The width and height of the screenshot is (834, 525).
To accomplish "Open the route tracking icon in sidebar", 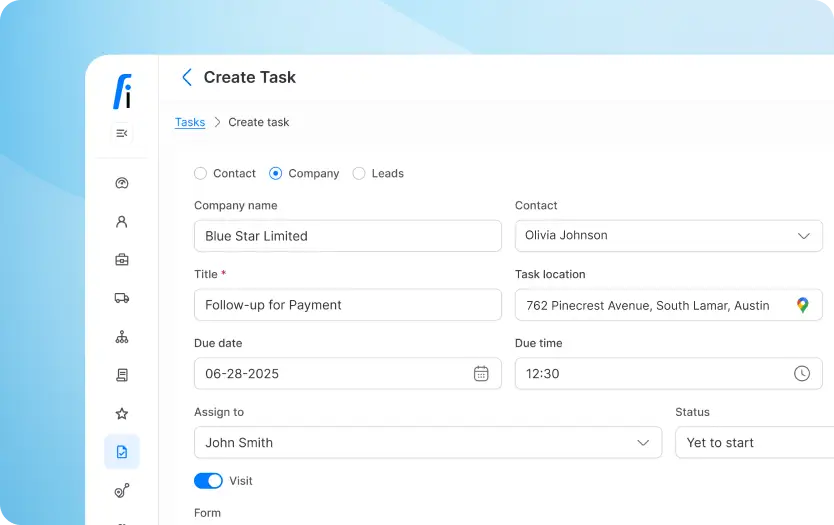I will tap(122, 490).
